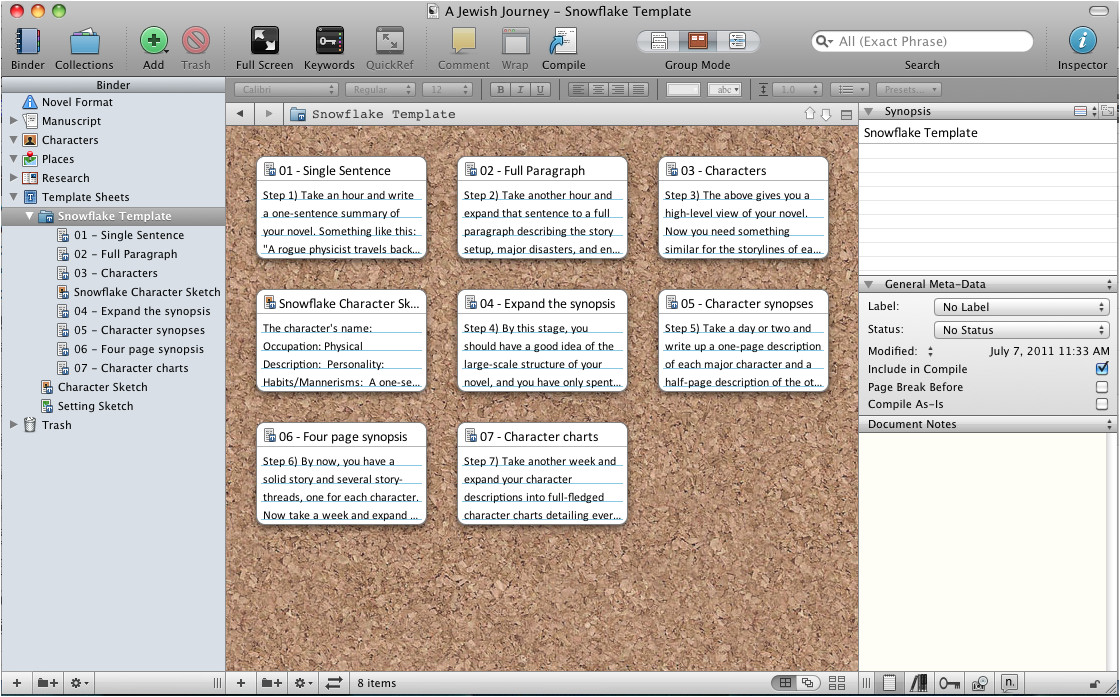The height and width of the screenshot is (697, 1120).
Task: Click icon on 04 - Expand the synopsis card
Action: [x=471, y=303]
